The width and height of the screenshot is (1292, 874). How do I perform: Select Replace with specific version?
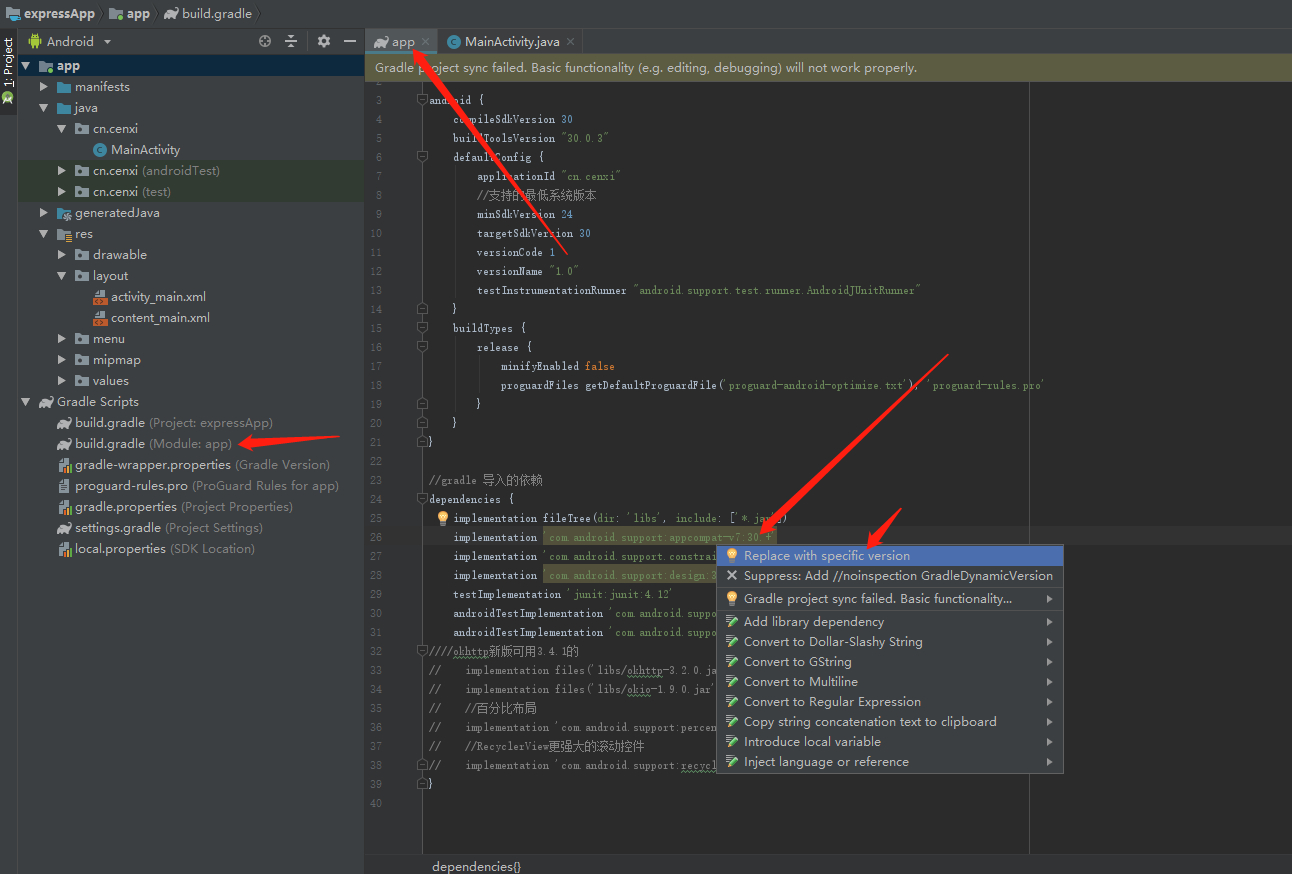click(x=826, y=556)
